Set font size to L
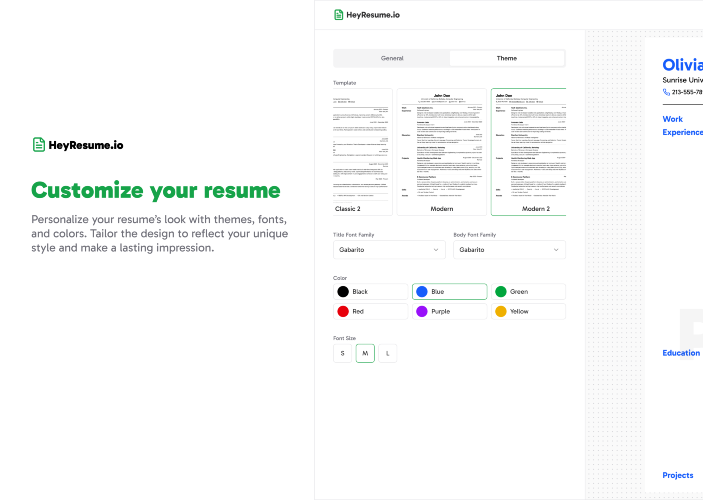Screen dimensions: 703x500 [x=387, y=353]
